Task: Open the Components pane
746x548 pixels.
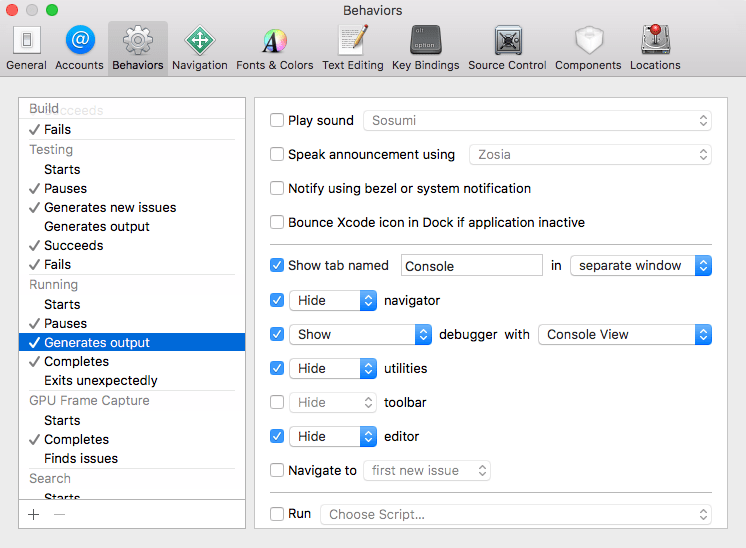Action: click(588, 48)
